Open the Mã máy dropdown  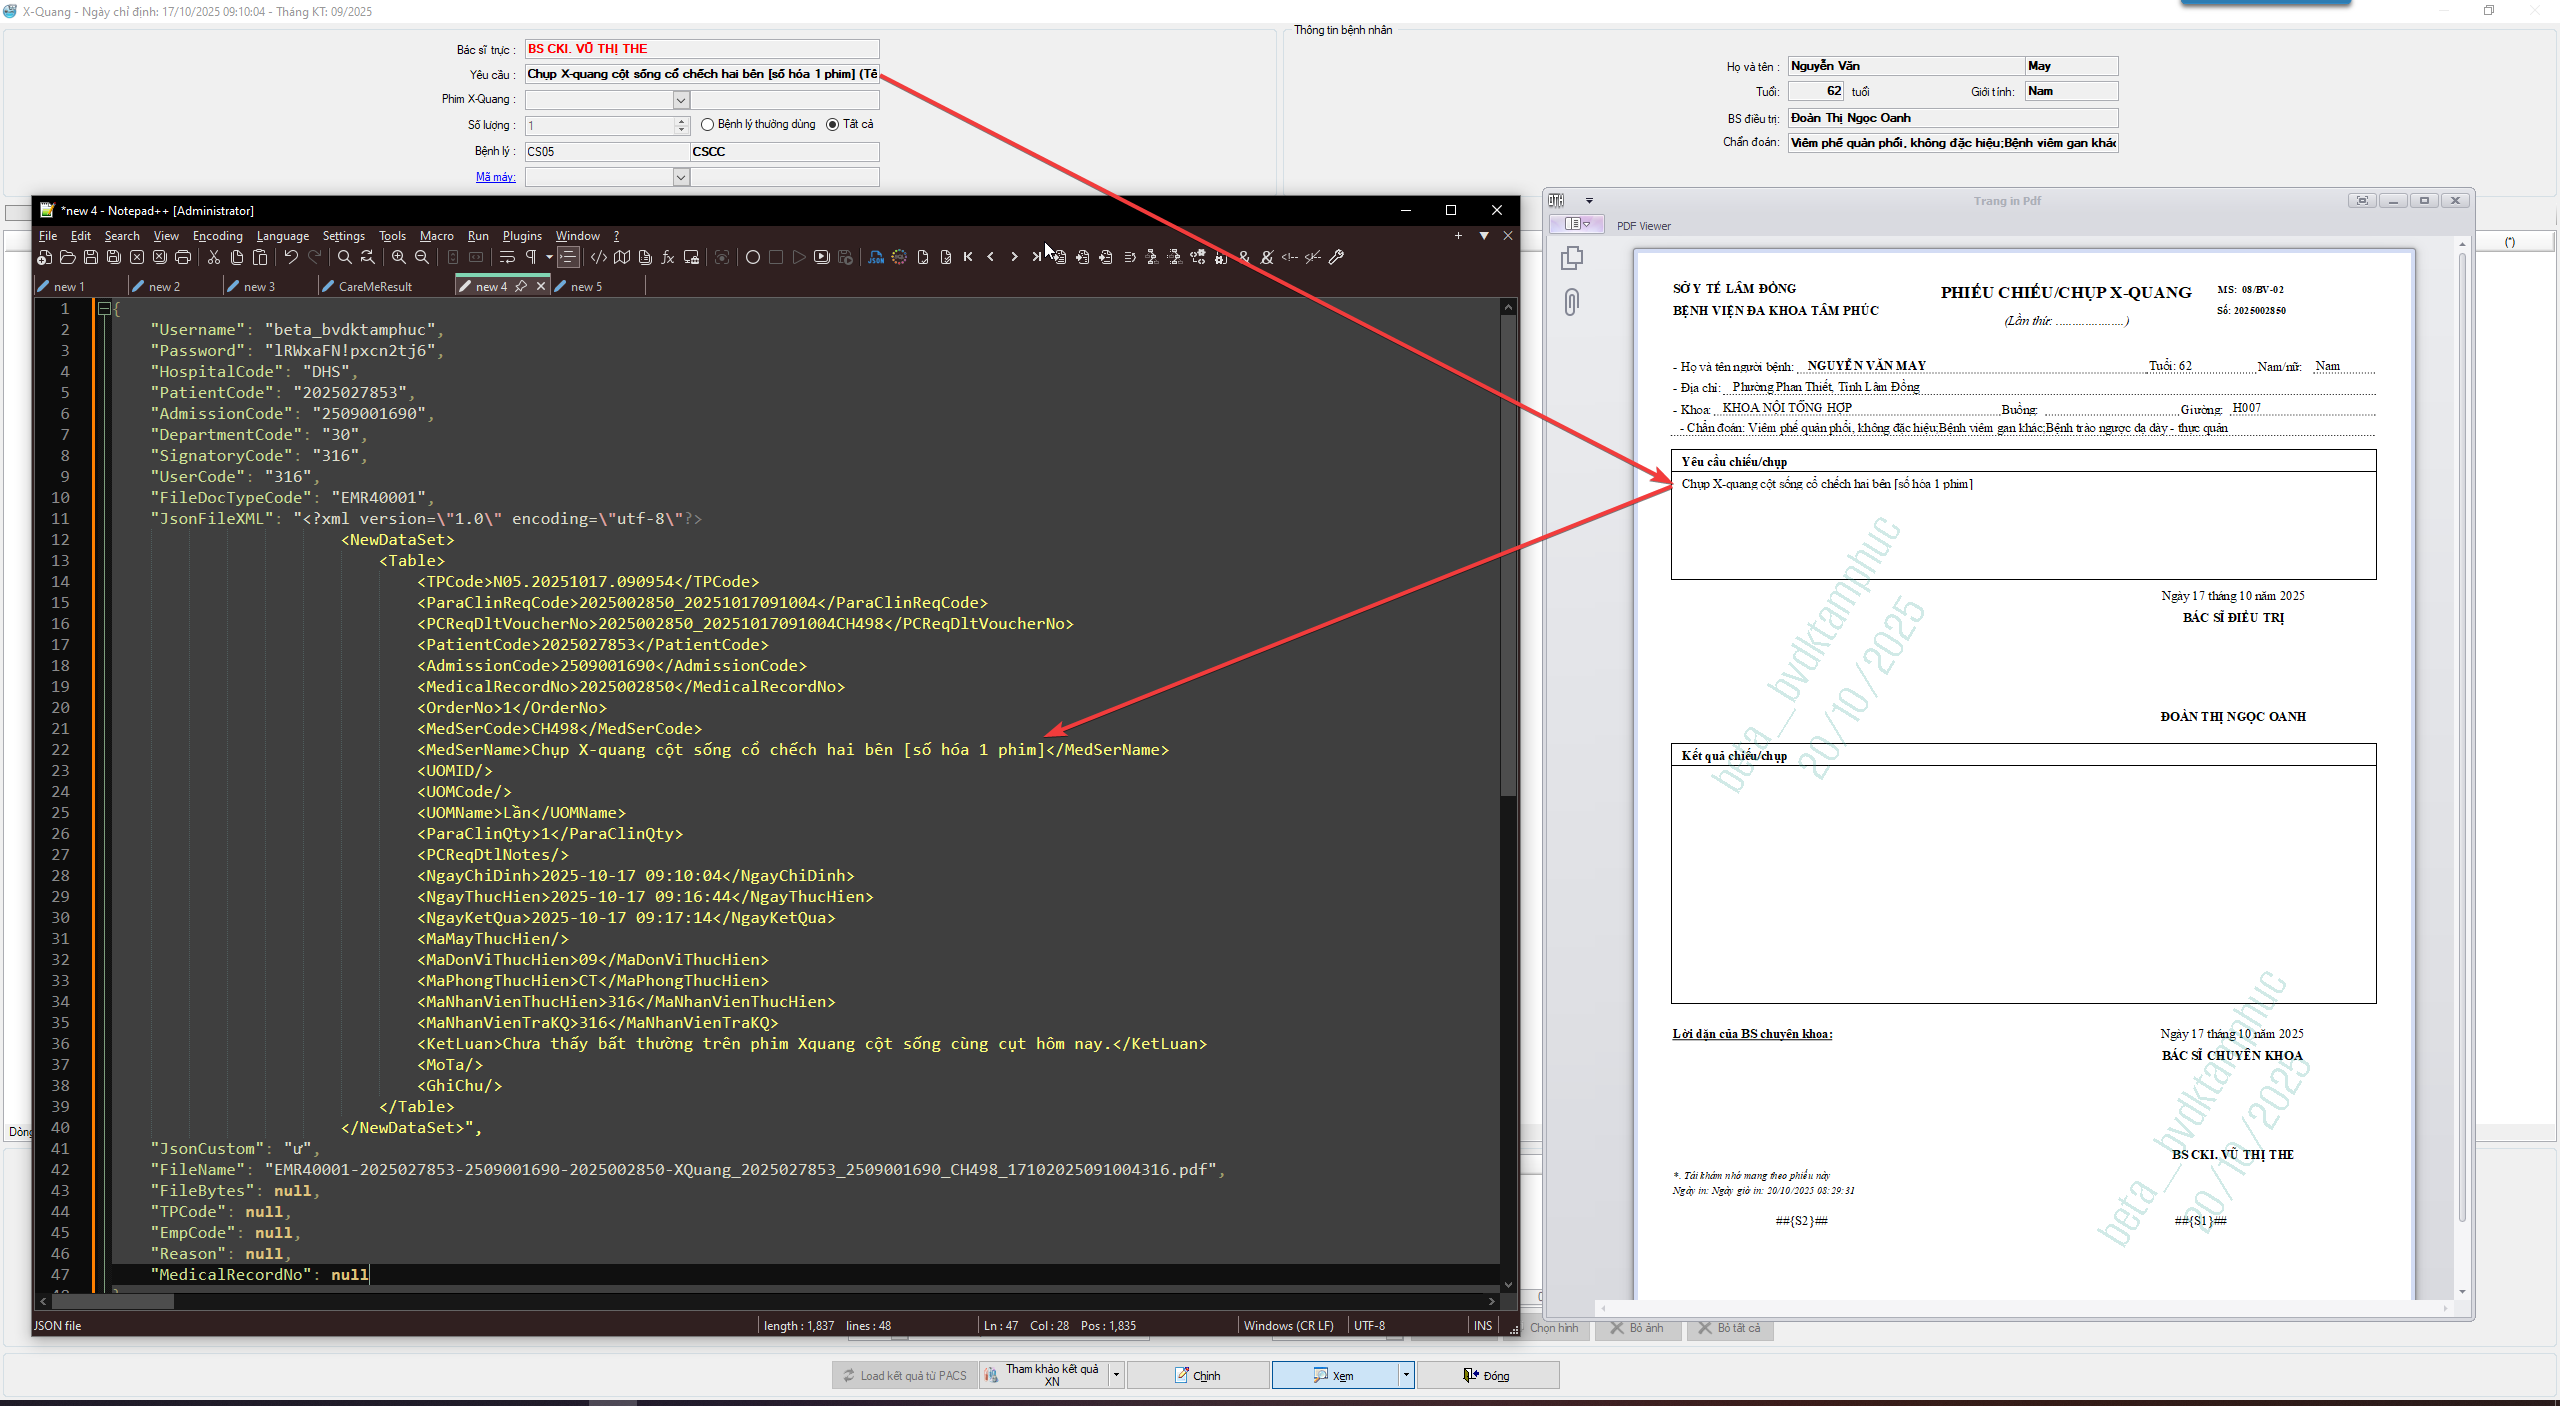(x=681, y=177)
